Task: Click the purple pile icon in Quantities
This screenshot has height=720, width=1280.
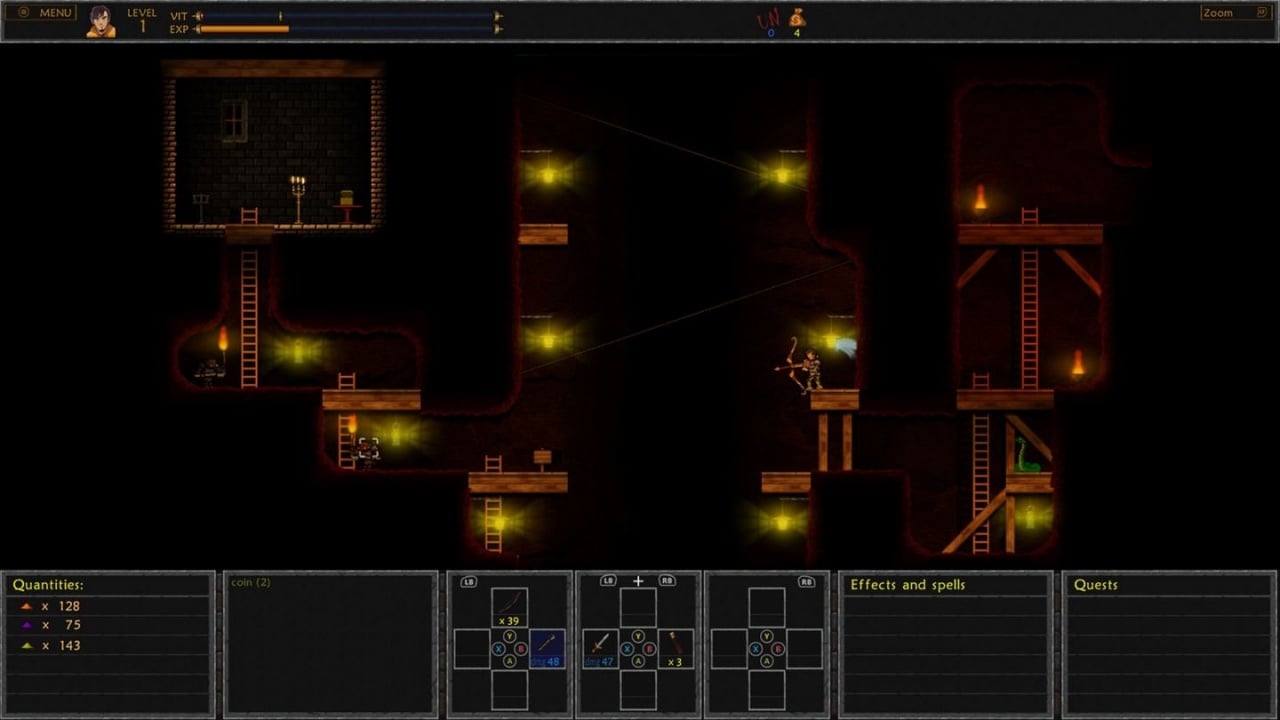Action: [x=27, y=625]
